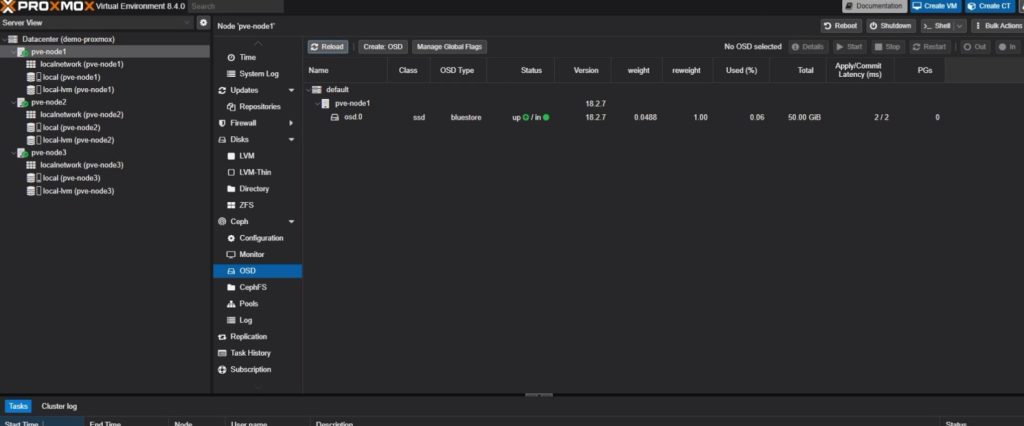Collapse Updates submenu arrow
The image size is (1024, 426).
click(291, 90)
